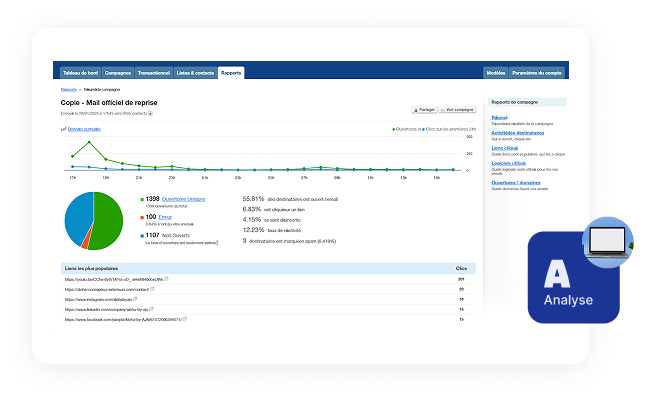649x400 pixels.
Task: Open the Modèles tab
Action: tap(495, 73)
